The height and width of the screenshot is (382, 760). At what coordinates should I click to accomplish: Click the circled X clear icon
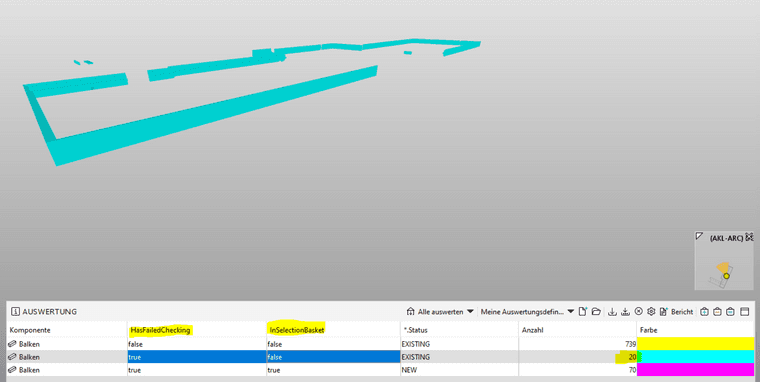638,312
